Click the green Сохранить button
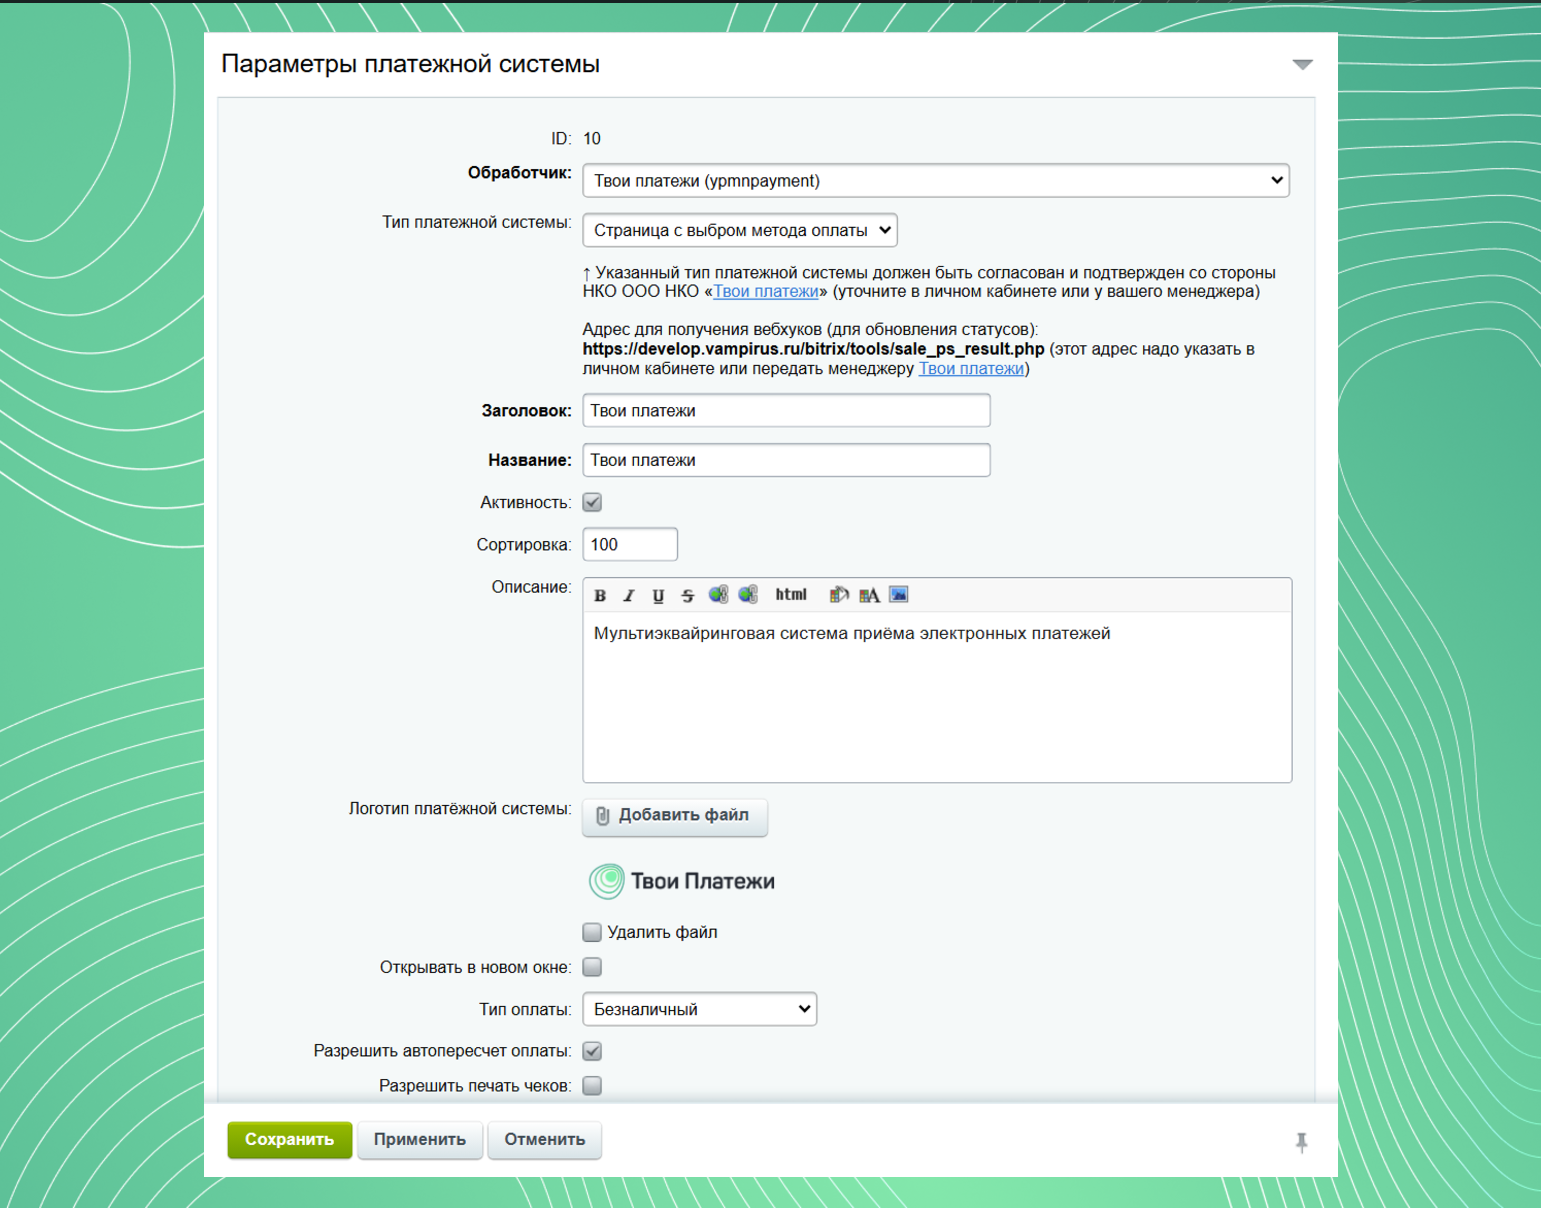Image resolution: width=1541 pixels, height=1208 pixels. click(x=290, y=1140)
